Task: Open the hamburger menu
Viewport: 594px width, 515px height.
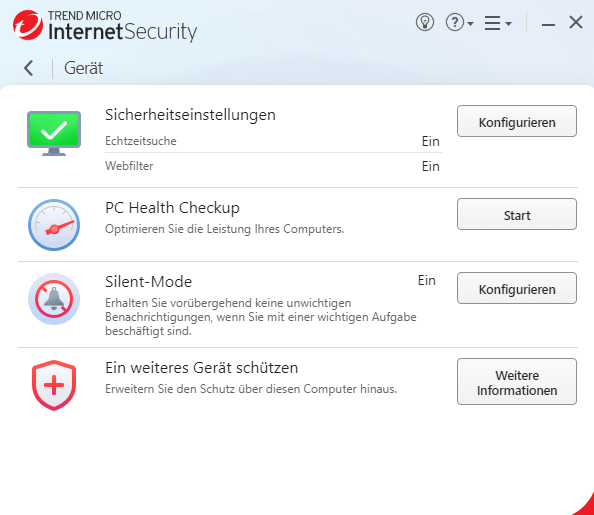Action: (x=492, y=23)
